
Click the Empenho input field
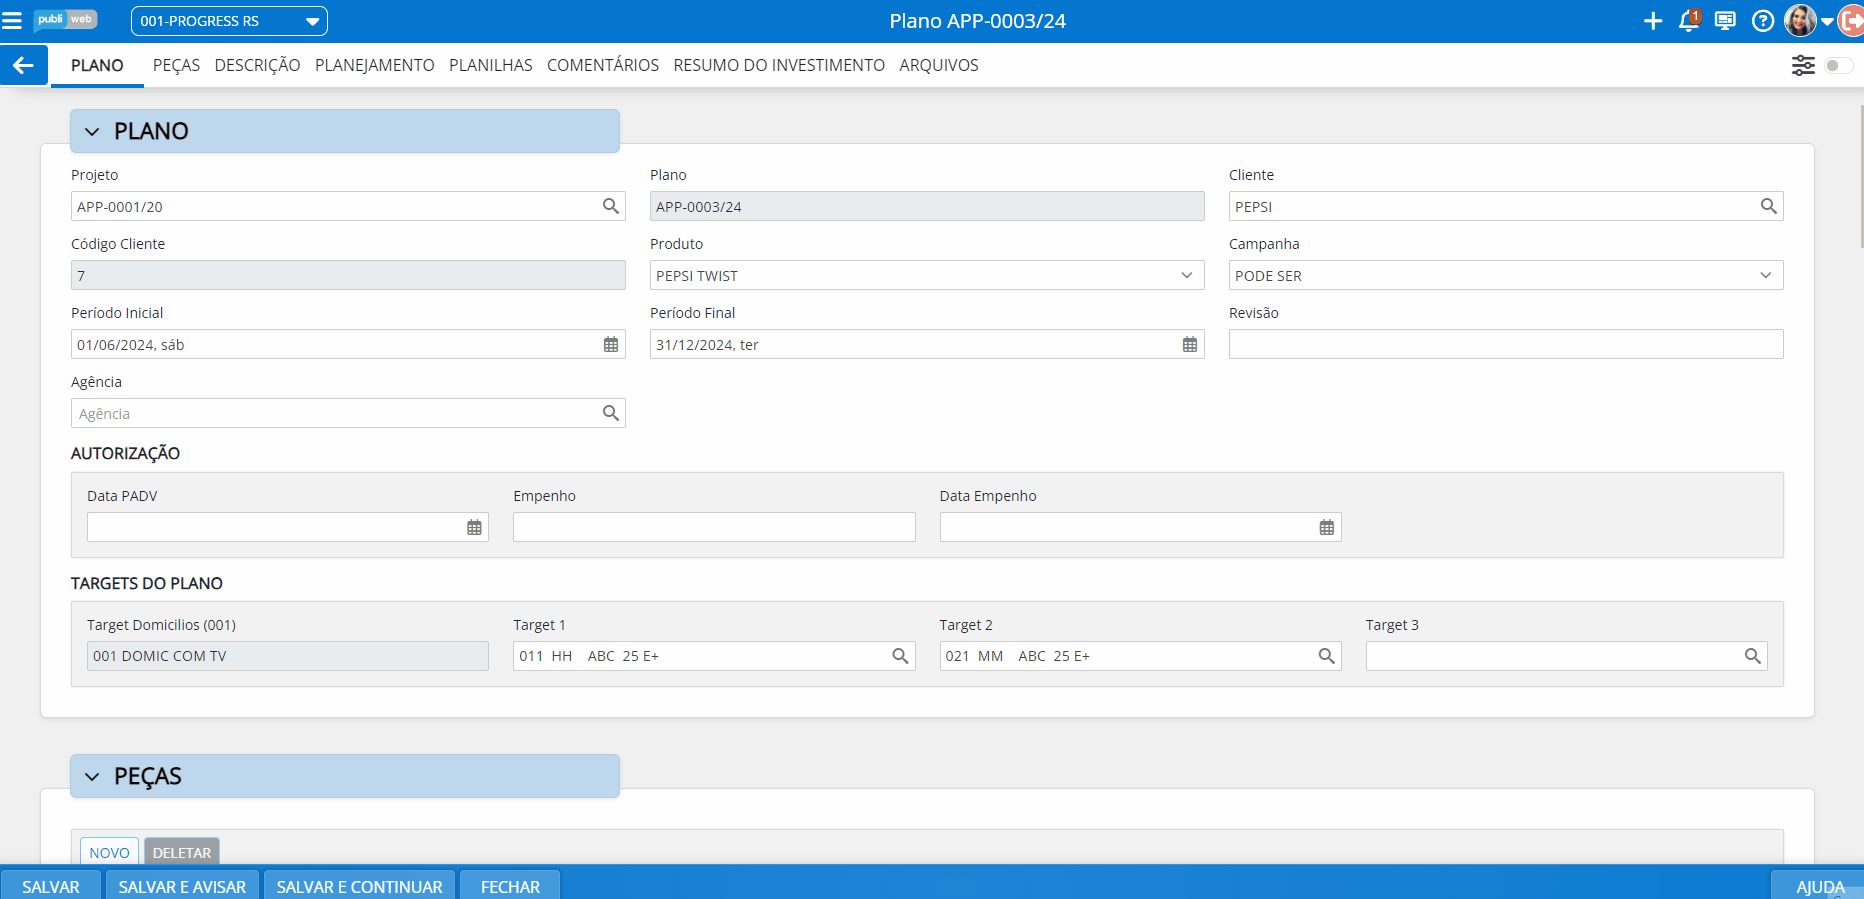(x=714, y=527)
